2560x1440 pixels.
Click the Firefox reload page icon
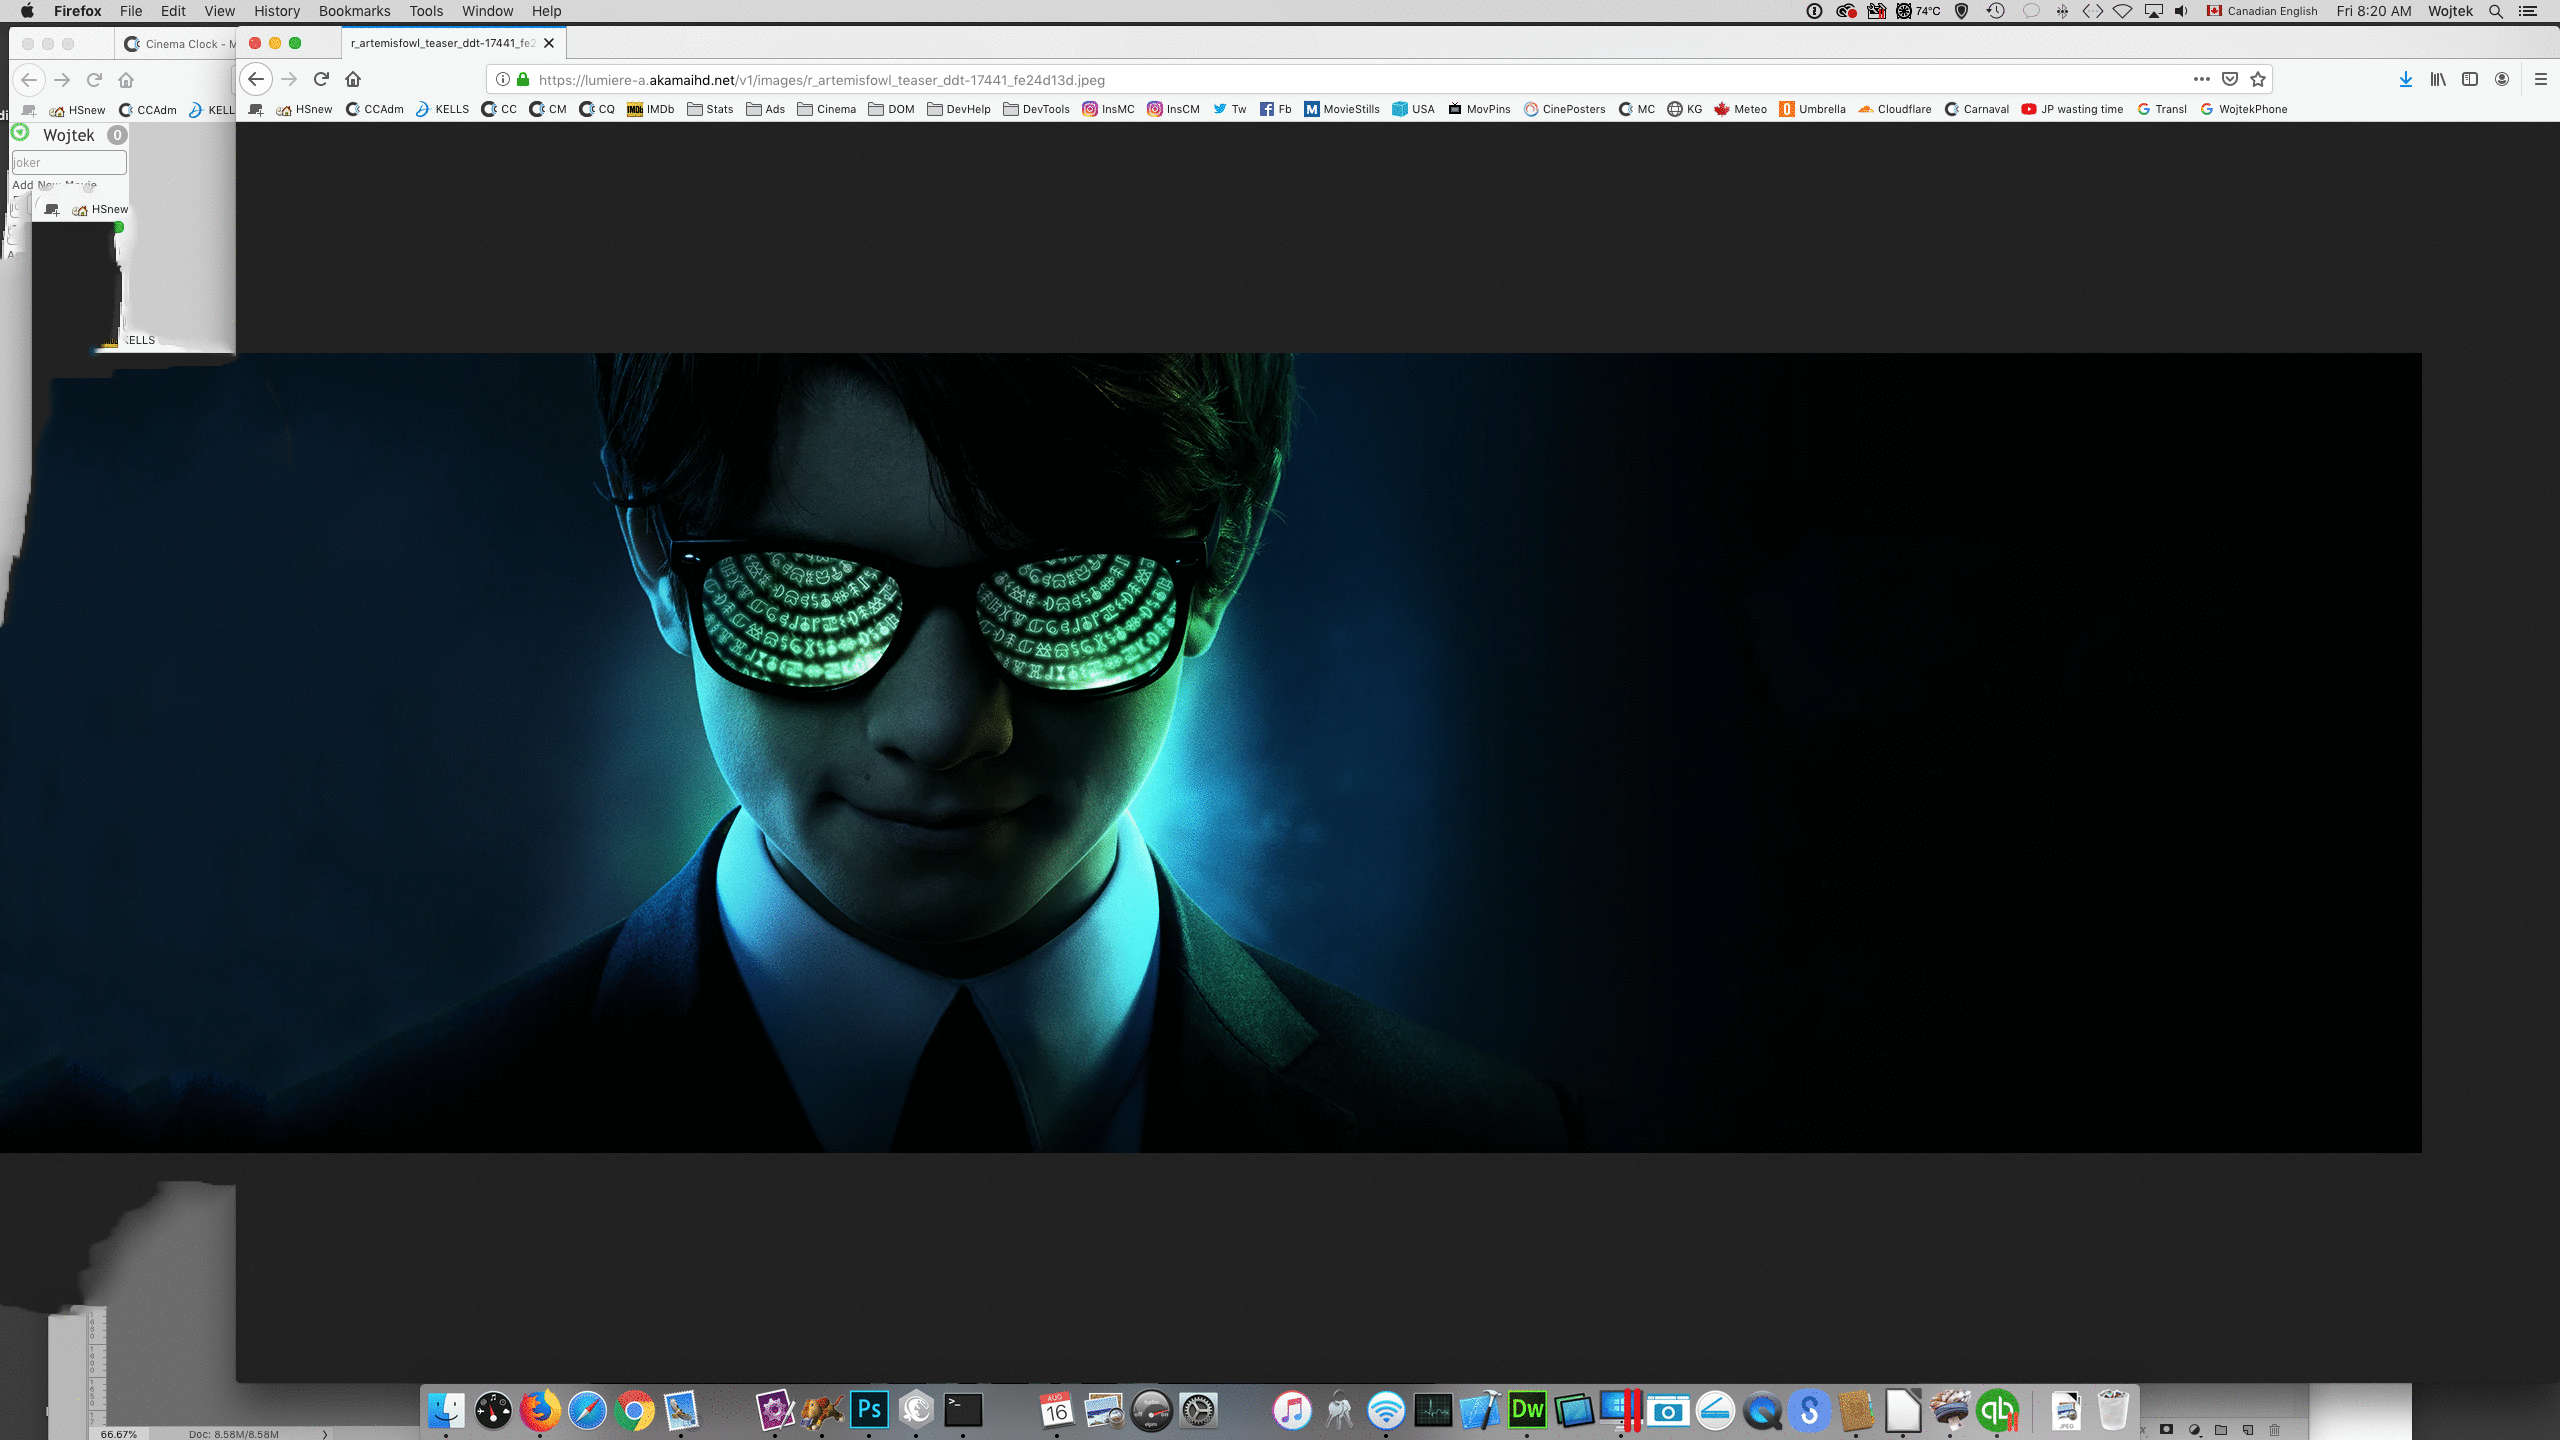[x=321, y=79]
